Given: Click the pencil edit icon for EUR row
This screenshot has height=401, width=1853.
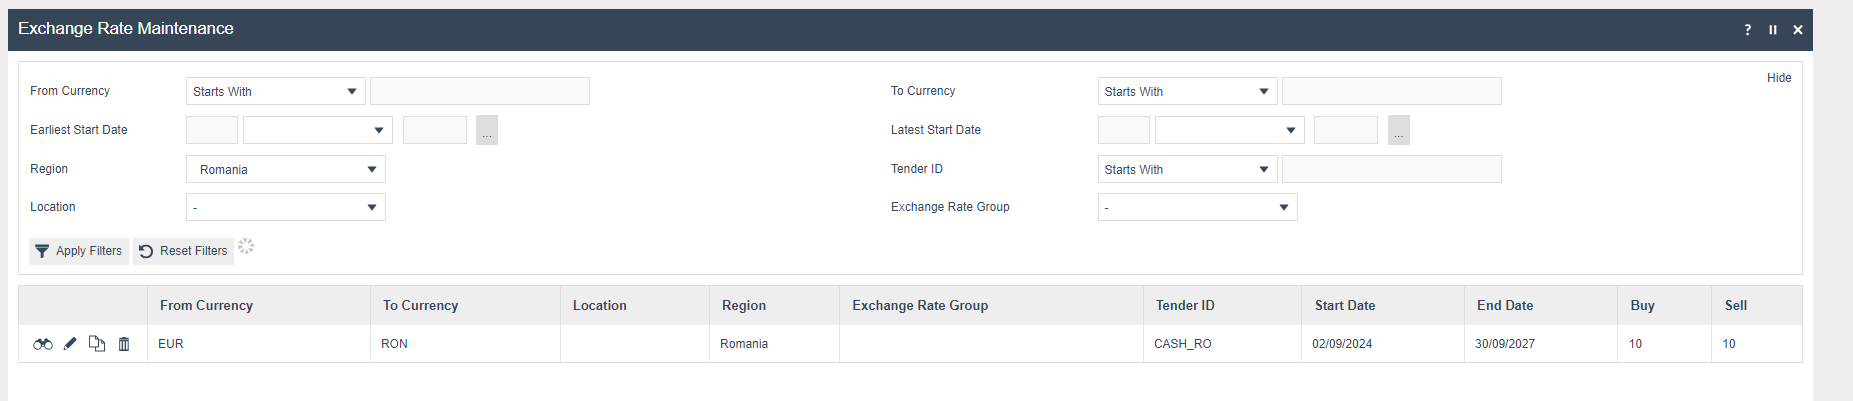Looking at the screenshot, I should [x=70, y=344].
